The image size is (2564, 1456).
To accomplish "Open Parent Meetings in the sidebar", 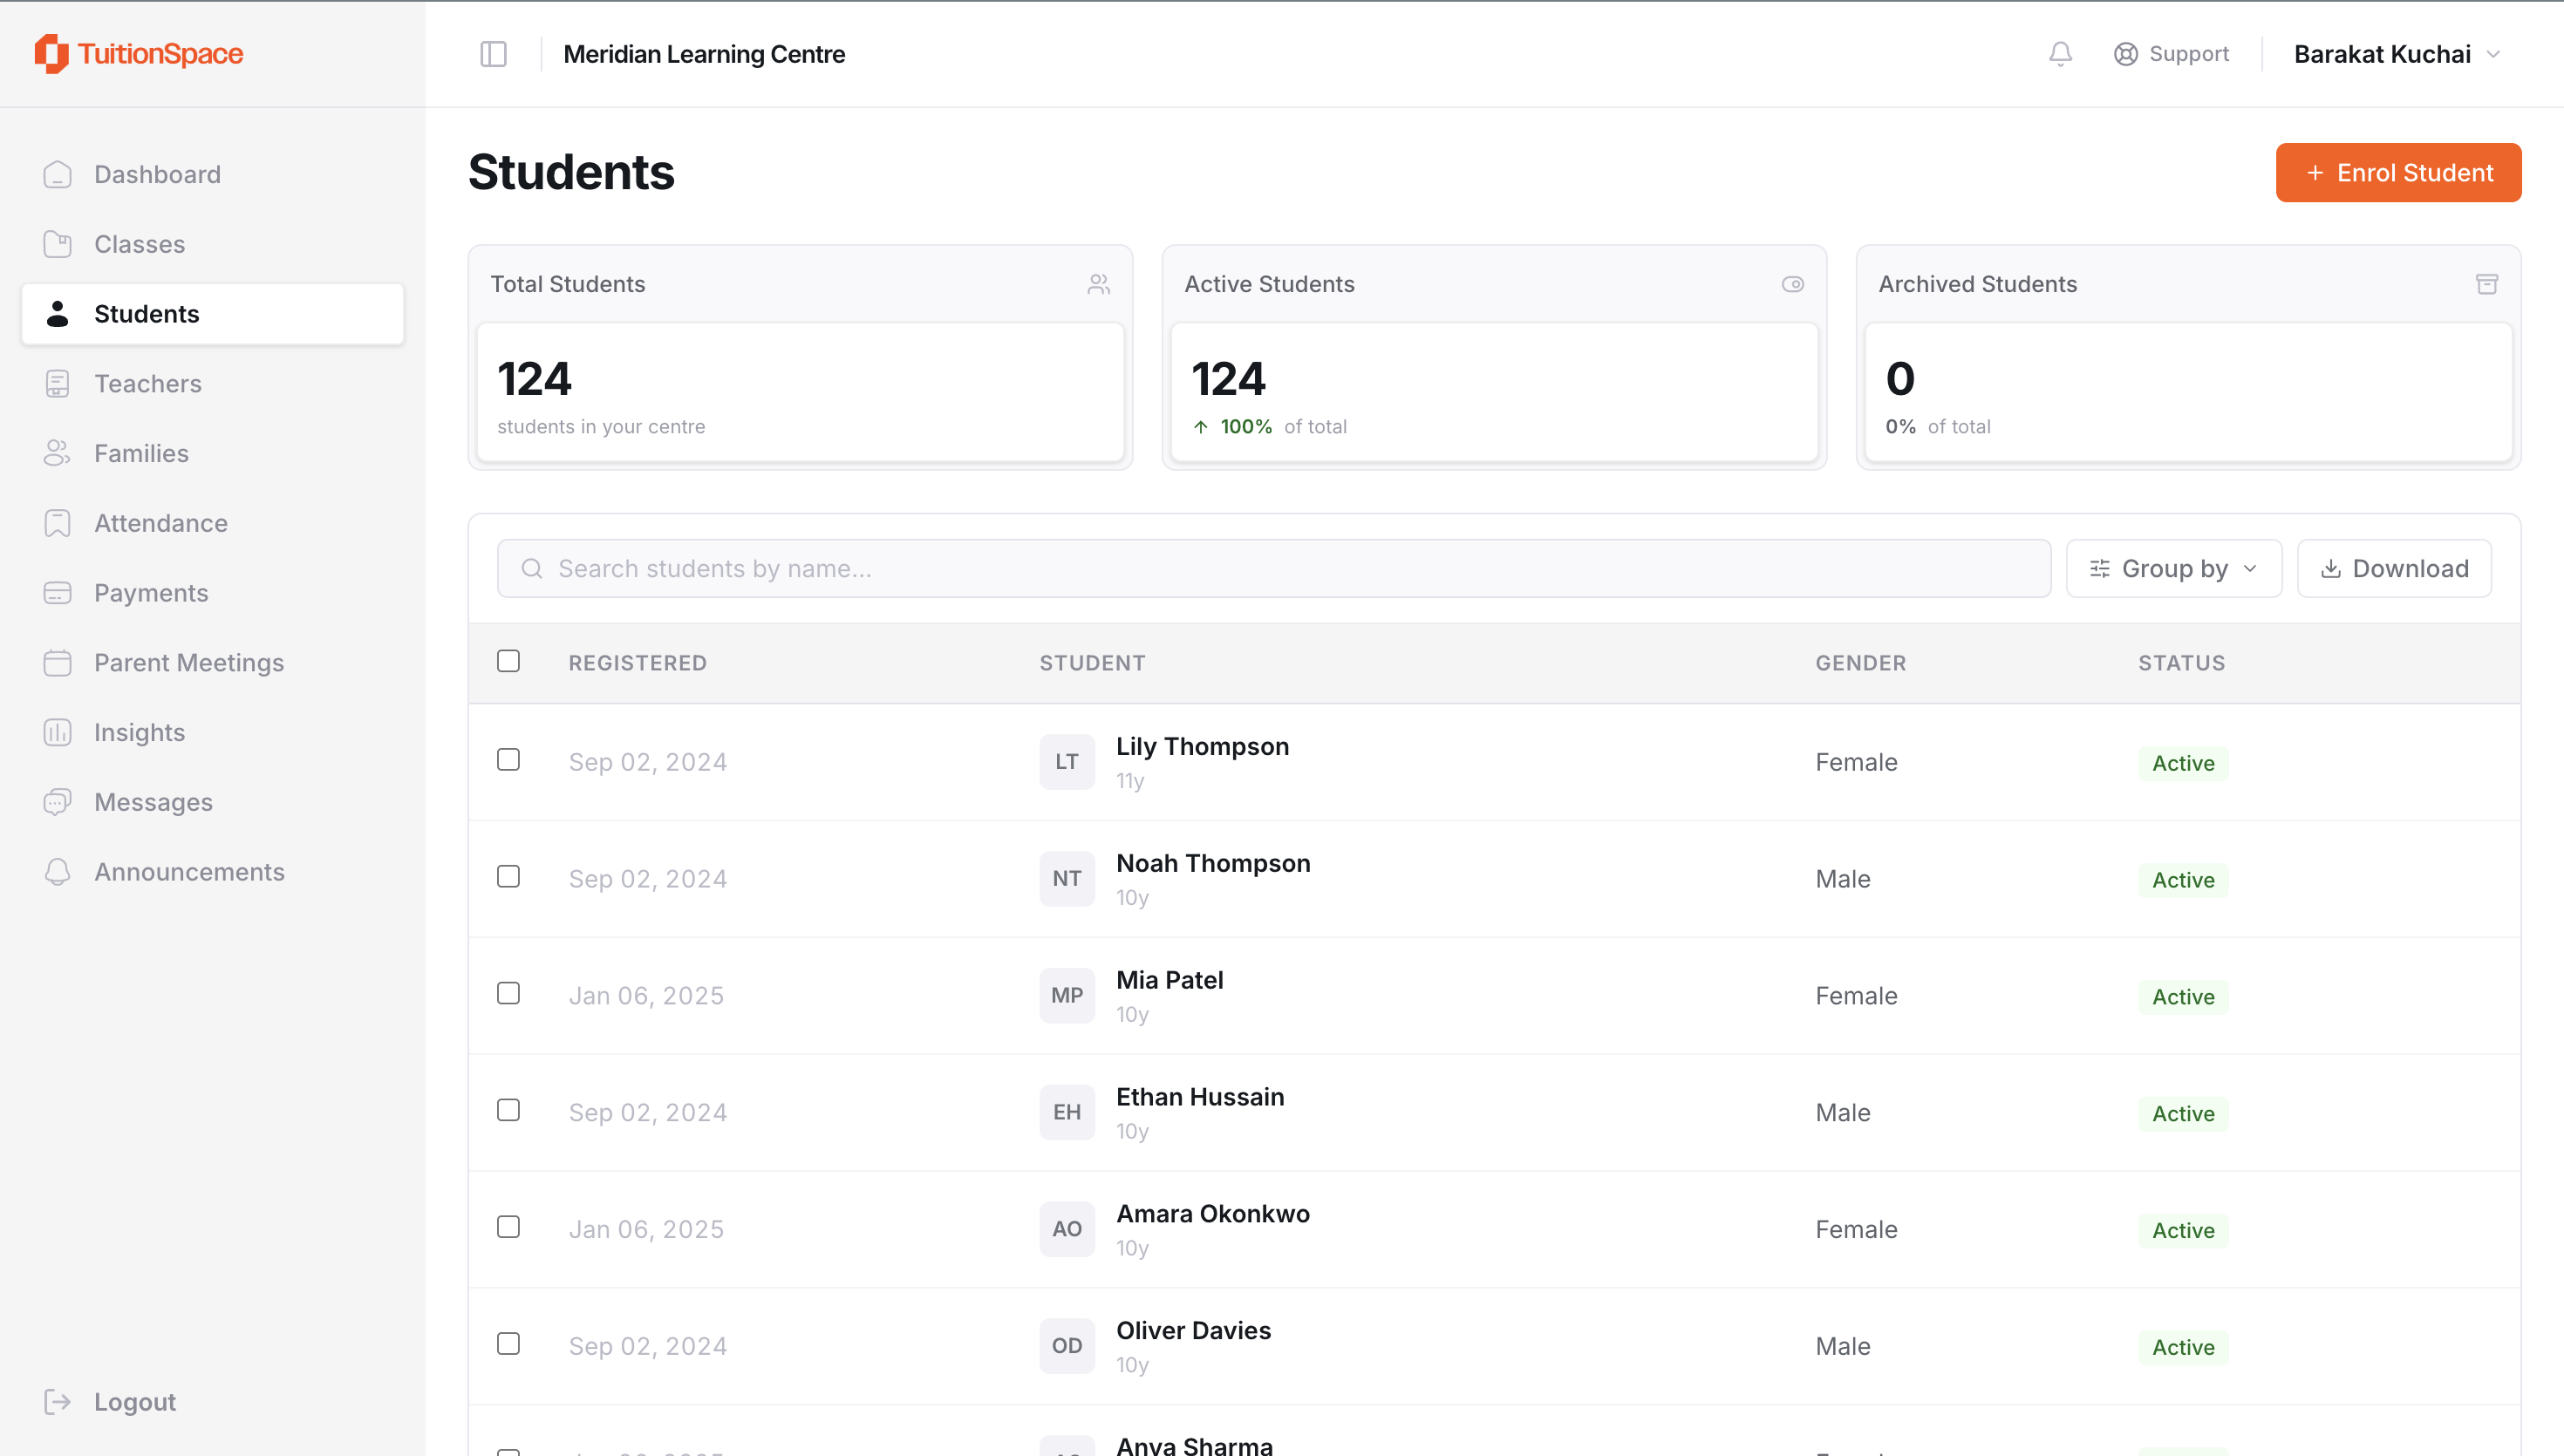I will (213, 663).
